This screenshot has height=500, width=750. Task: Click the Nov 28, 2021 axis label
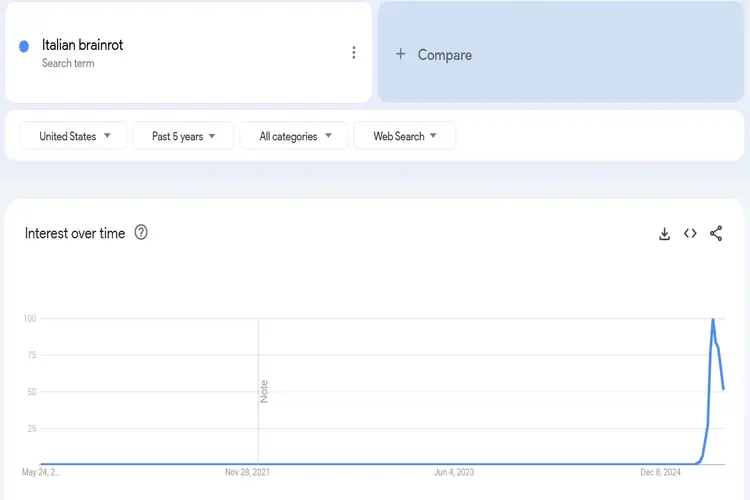click(x=246, y=472)
